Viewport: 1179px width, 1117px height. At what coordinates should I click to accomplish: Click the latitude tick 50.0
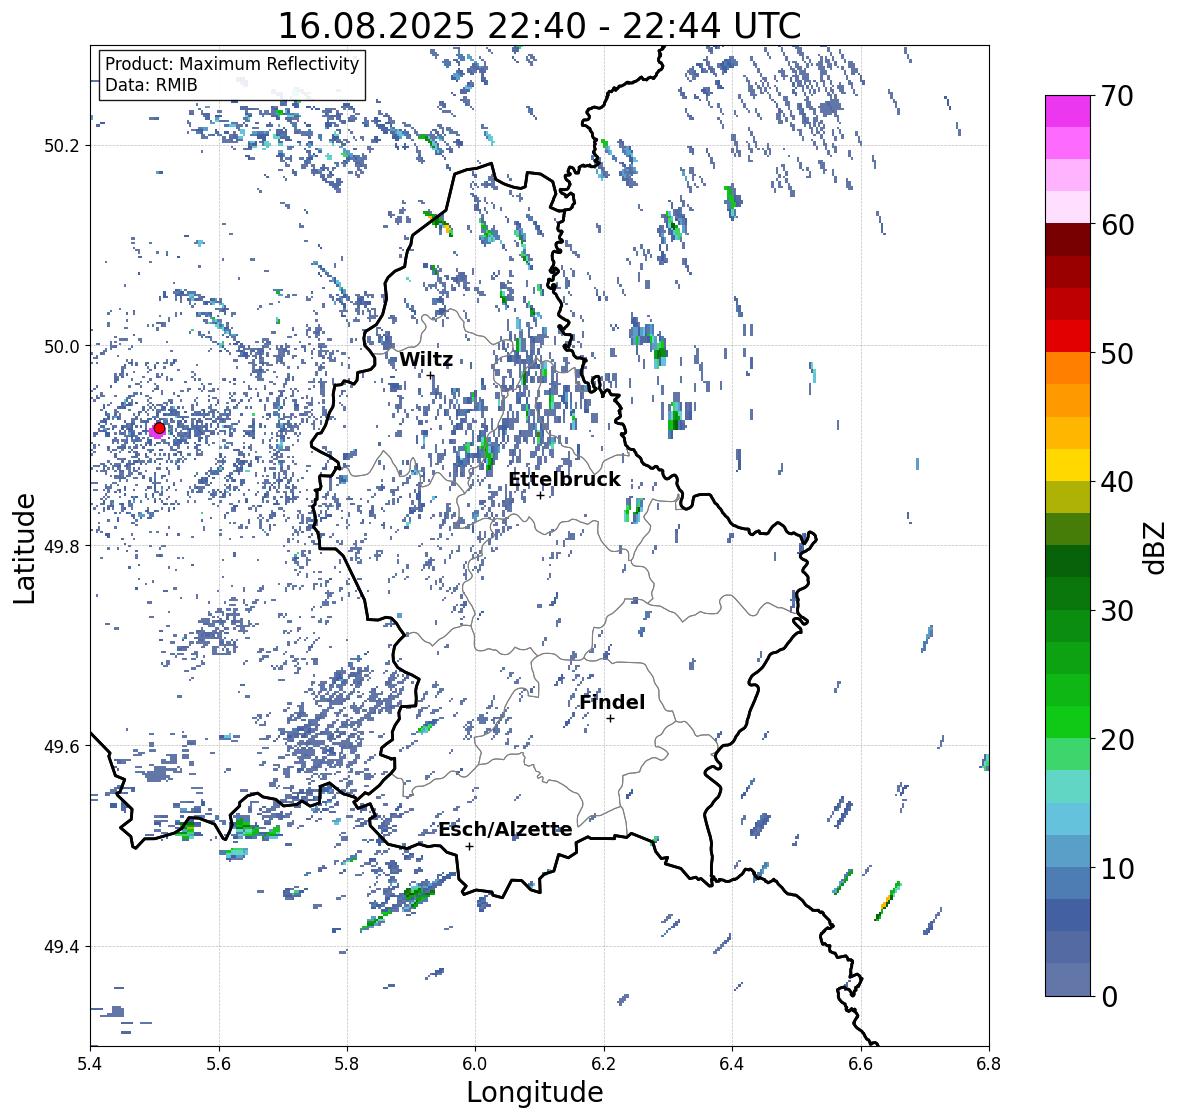click(x=62, y=347)
